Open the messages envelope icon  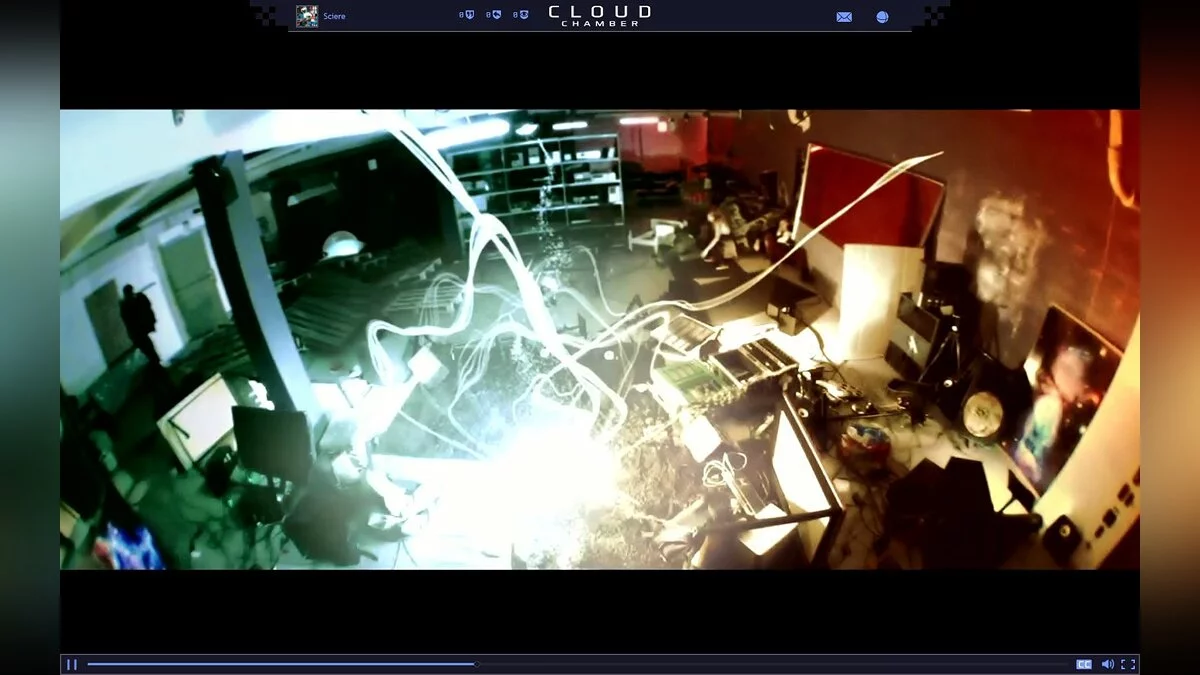click(844, 17)
